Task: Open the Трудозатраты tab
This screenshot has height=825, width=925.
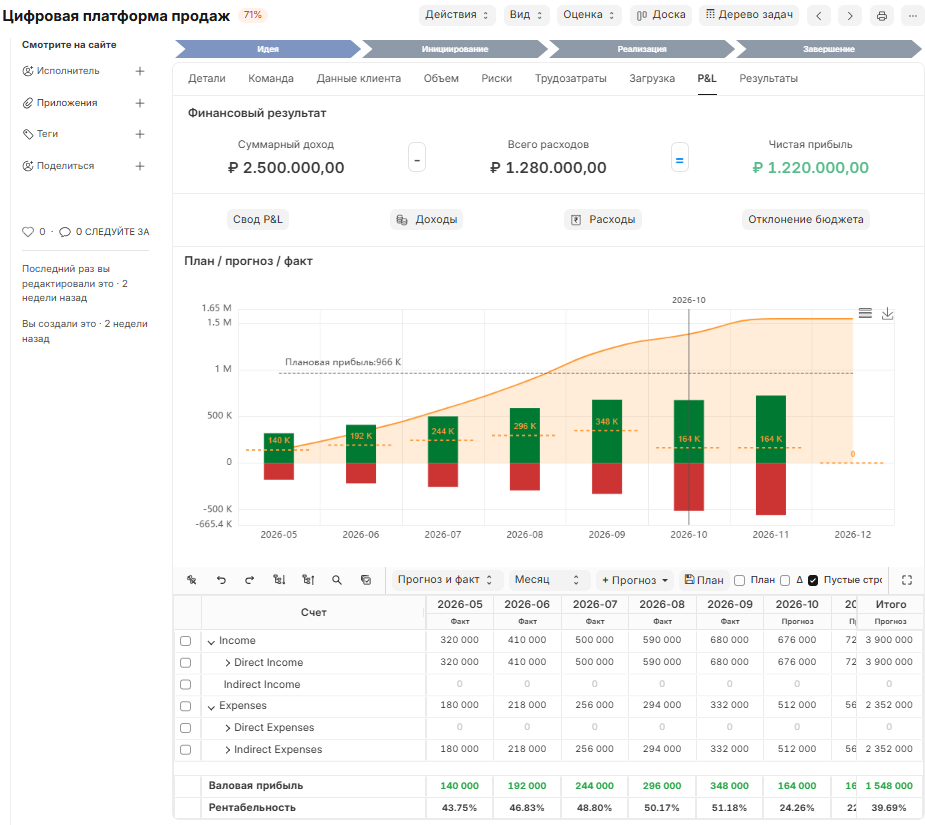Action: pyautogui.click(x=570, y=78)
